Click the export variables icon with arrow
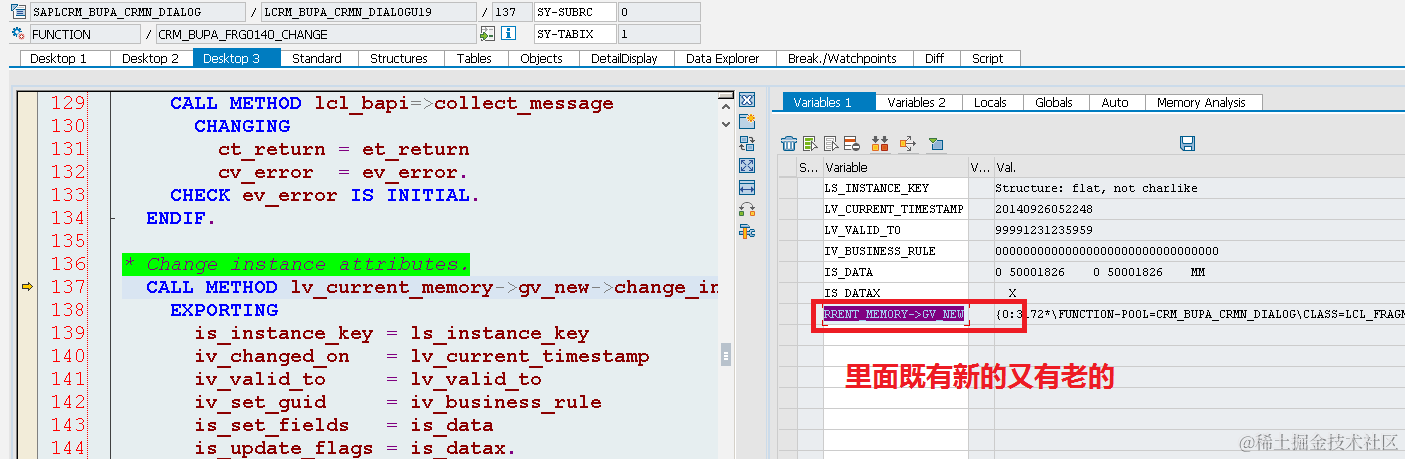Viewport: 1405px width, 459px height. [x=907, y=144]
